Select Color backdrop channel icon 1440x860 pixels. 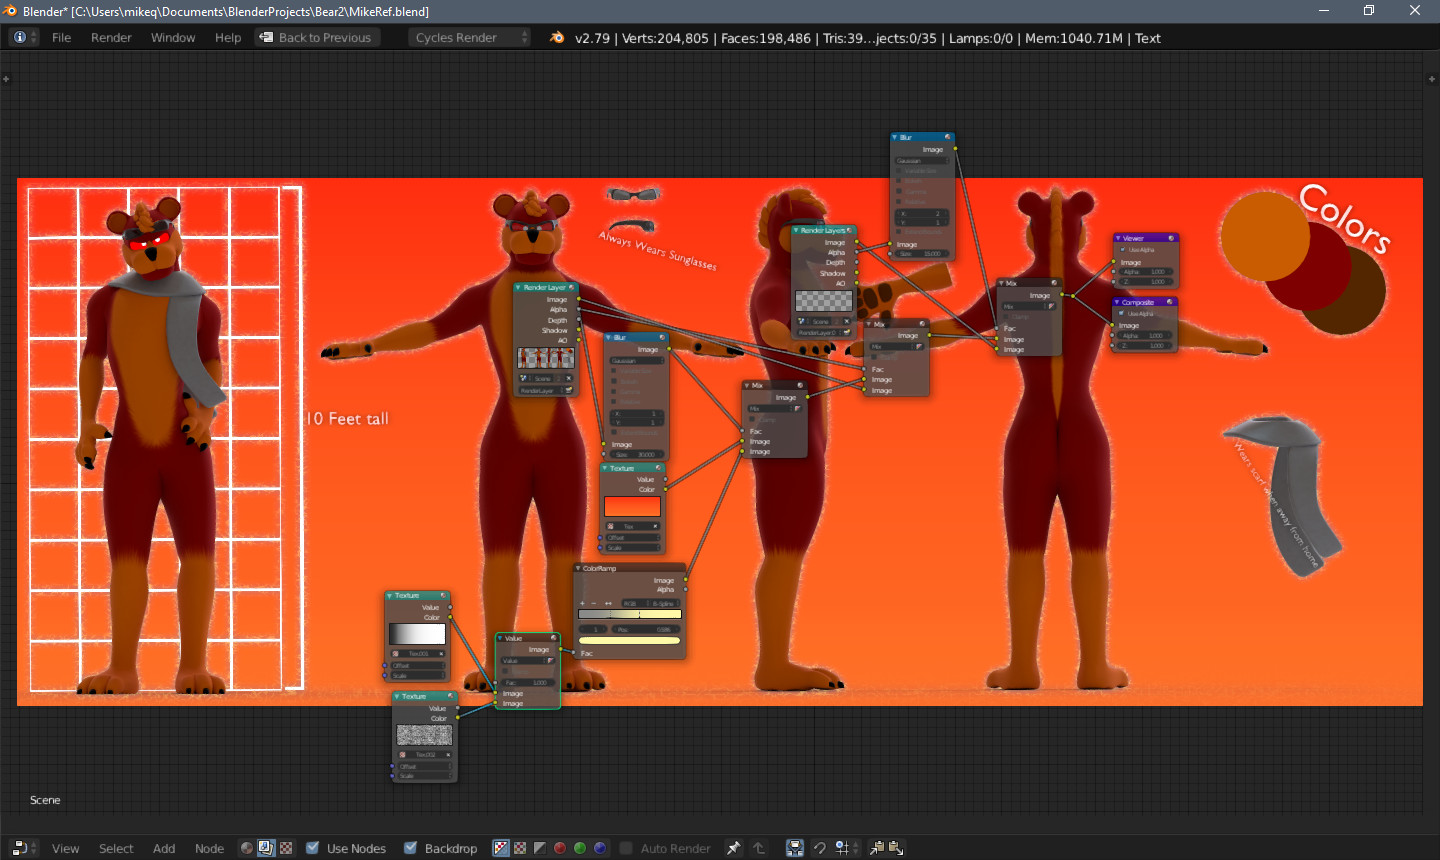(x=520, y=848)
